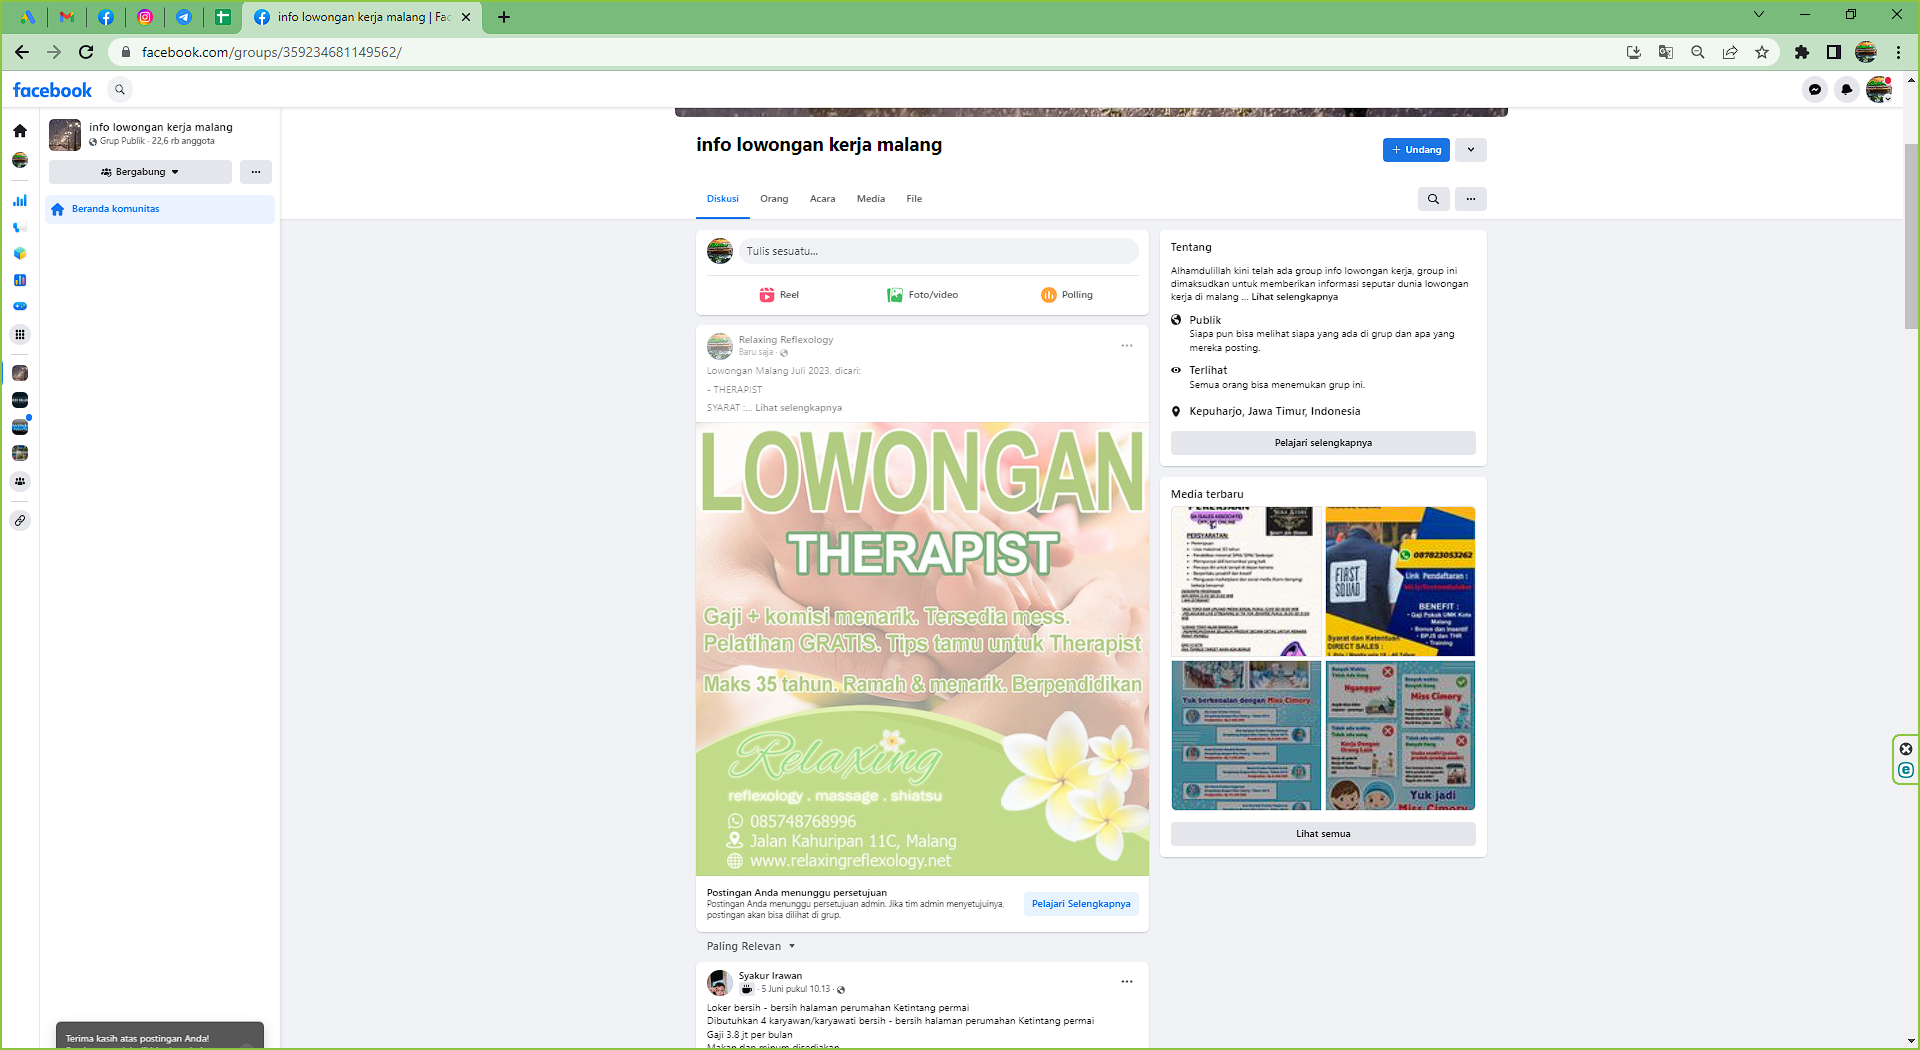Screen dimensions: 1920x1050
Task: Open the Chrome three-dot menu
Action: pos(1898,52)
